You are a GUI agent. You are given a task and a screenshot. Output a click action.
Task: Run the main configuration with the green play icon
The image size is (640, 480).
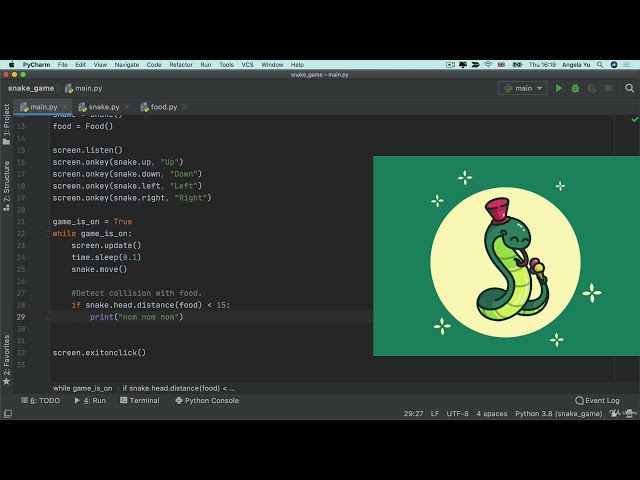559,88
